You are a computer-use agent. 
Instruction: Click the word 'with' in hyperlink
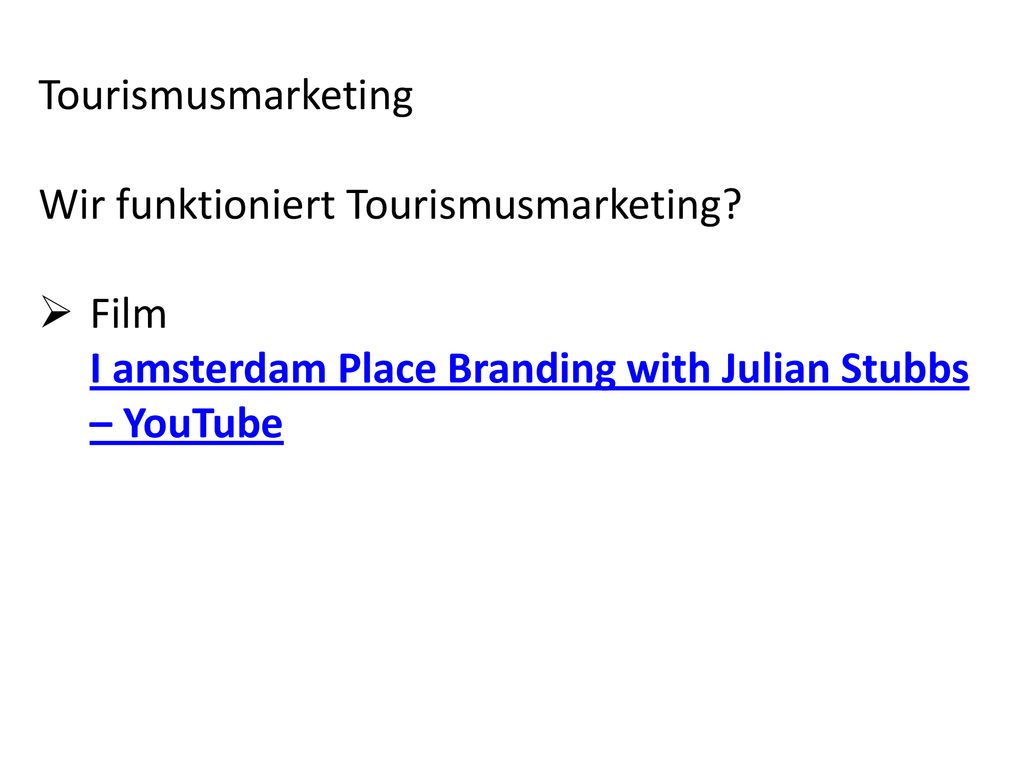(x=668, y=368)
